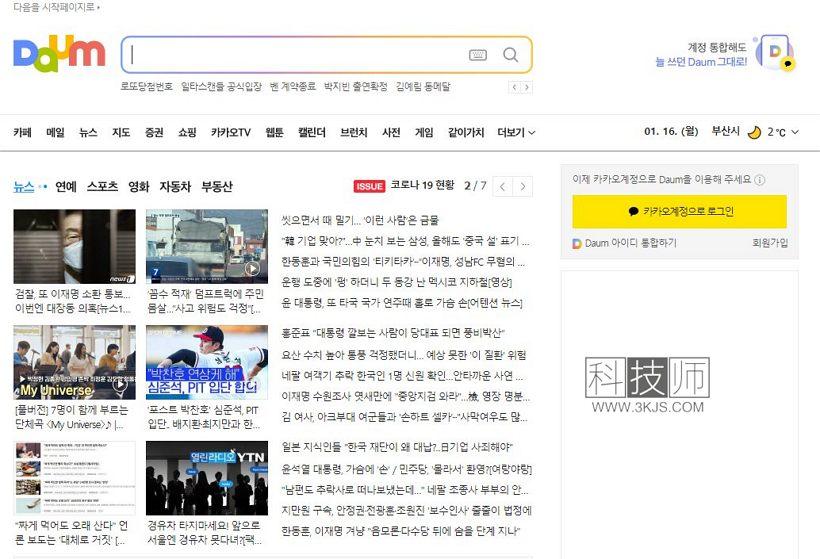Go to previous issue with left arrow
This screenshot has width=820, height=559.
point(503,187)
